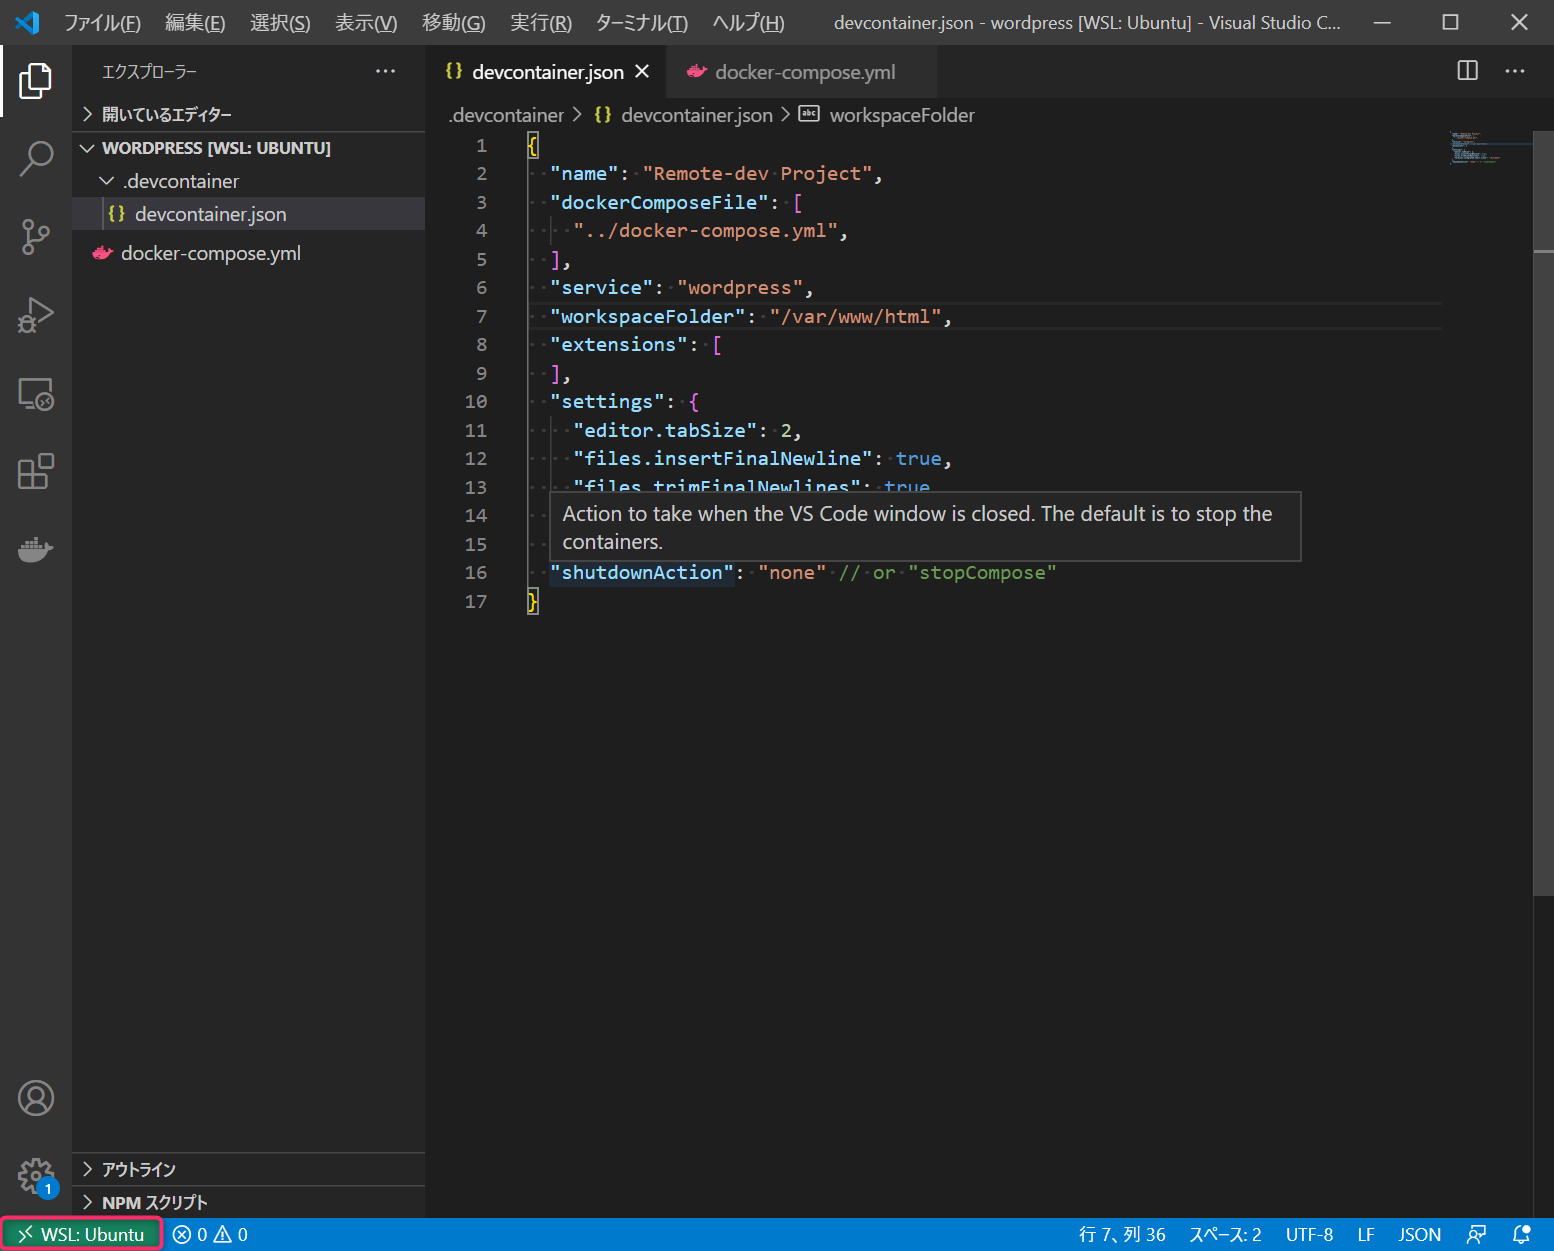Click the "Remote-dev Project" string value
Image resolution: width=1554 pixels, height=1251 pixels.
point(757,173)
